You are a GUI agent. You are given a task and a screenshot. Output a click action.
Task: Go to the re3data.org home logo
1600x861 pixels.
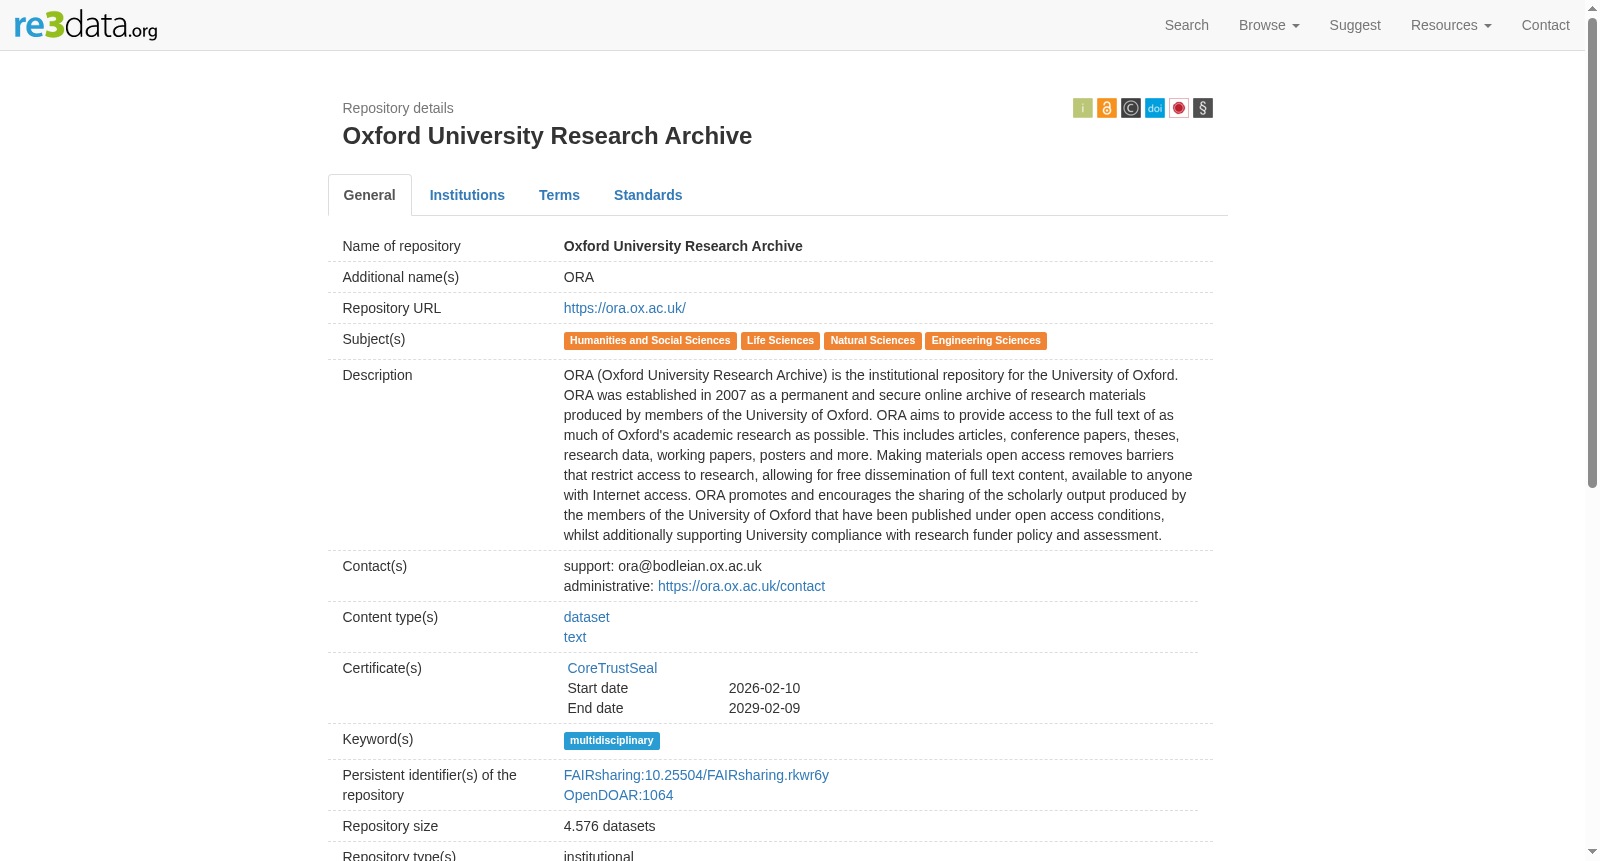point(86,25)
